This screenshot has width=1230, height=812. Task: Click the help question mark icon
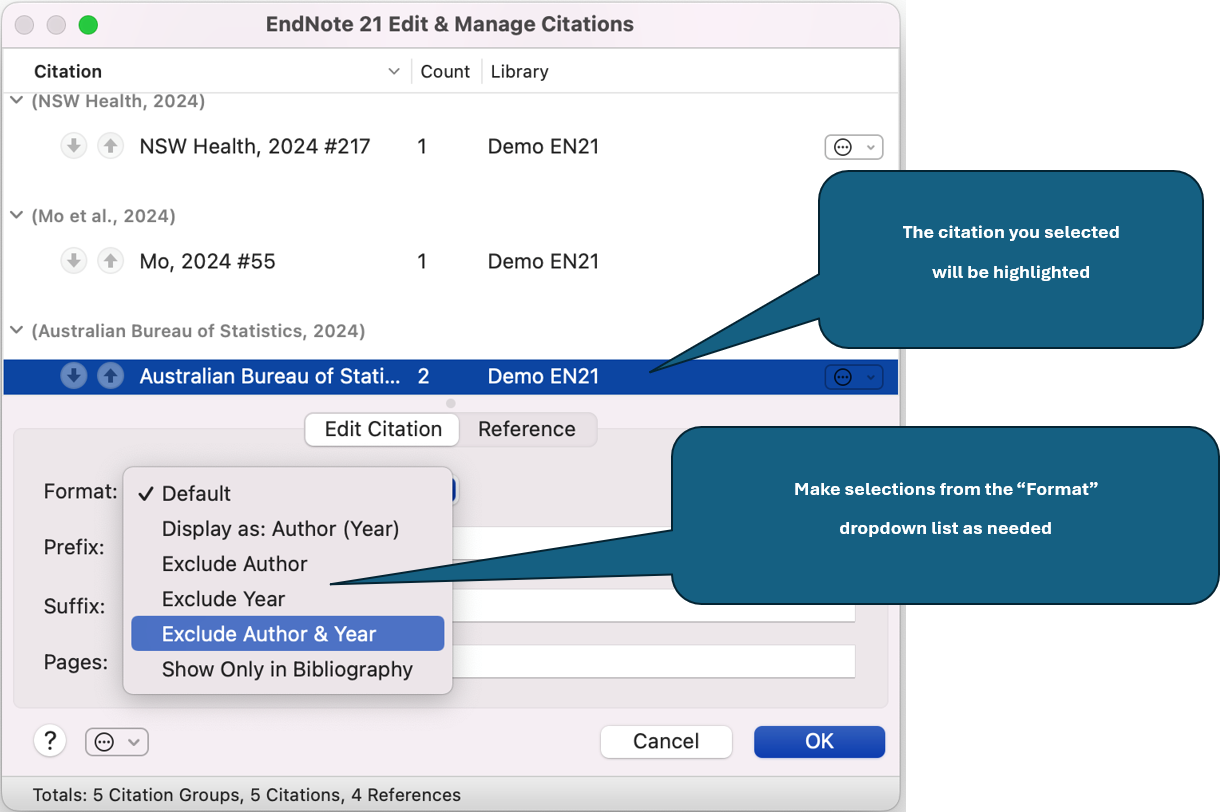pos(50,741)
